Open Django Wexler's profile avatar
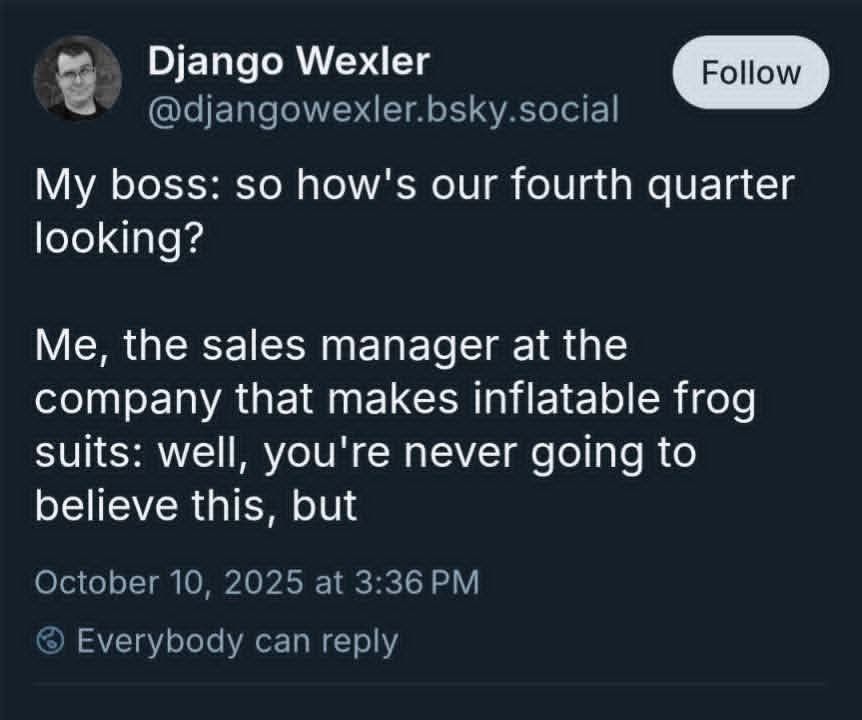Screen dimensions: 862x720 (x=77, y=79)
